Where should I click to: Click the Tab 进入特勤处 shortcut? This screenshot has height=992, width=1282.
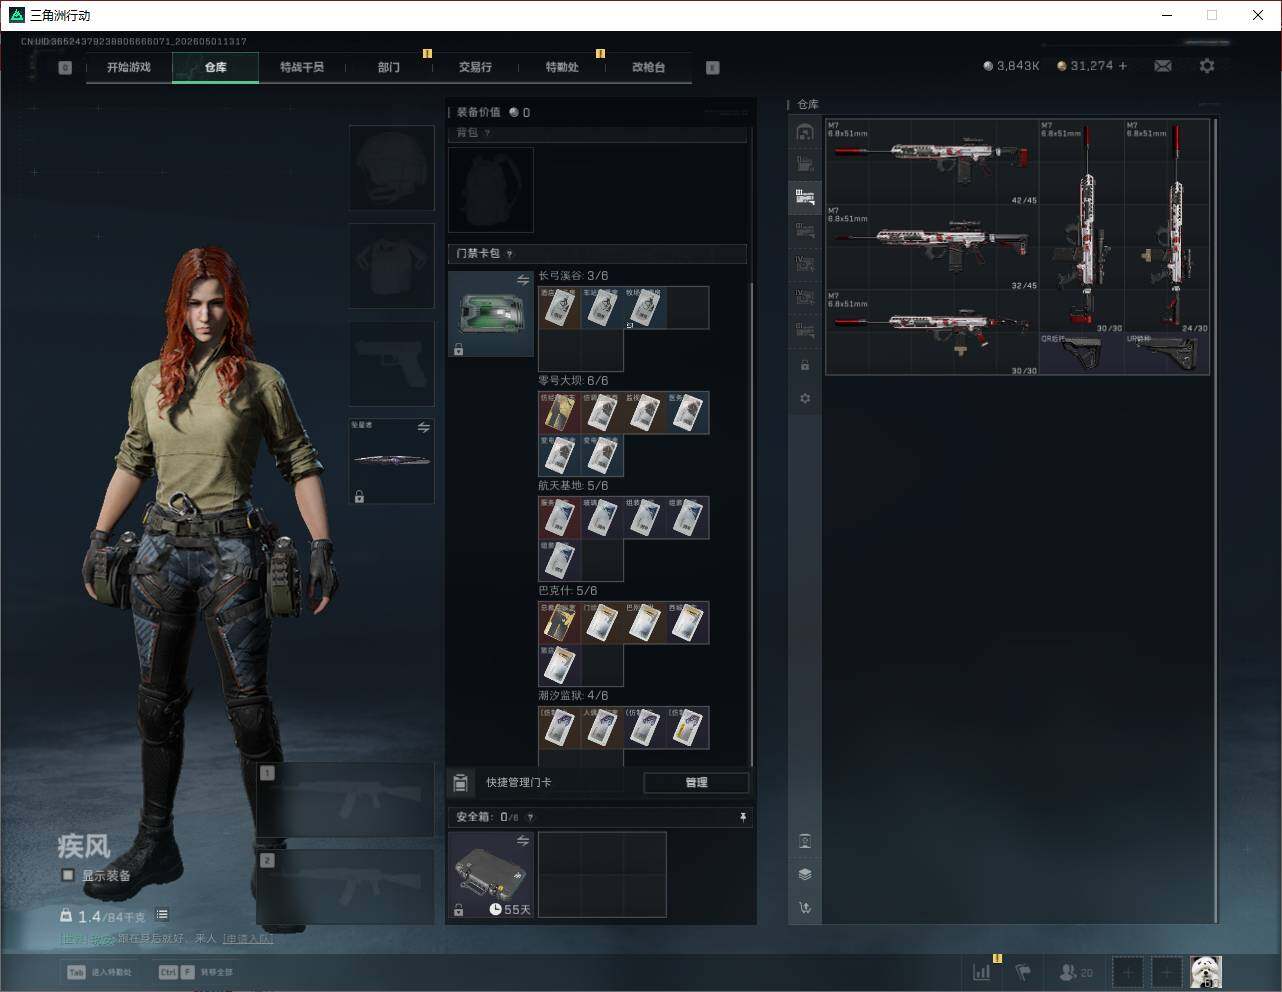(x=99, y=972)
